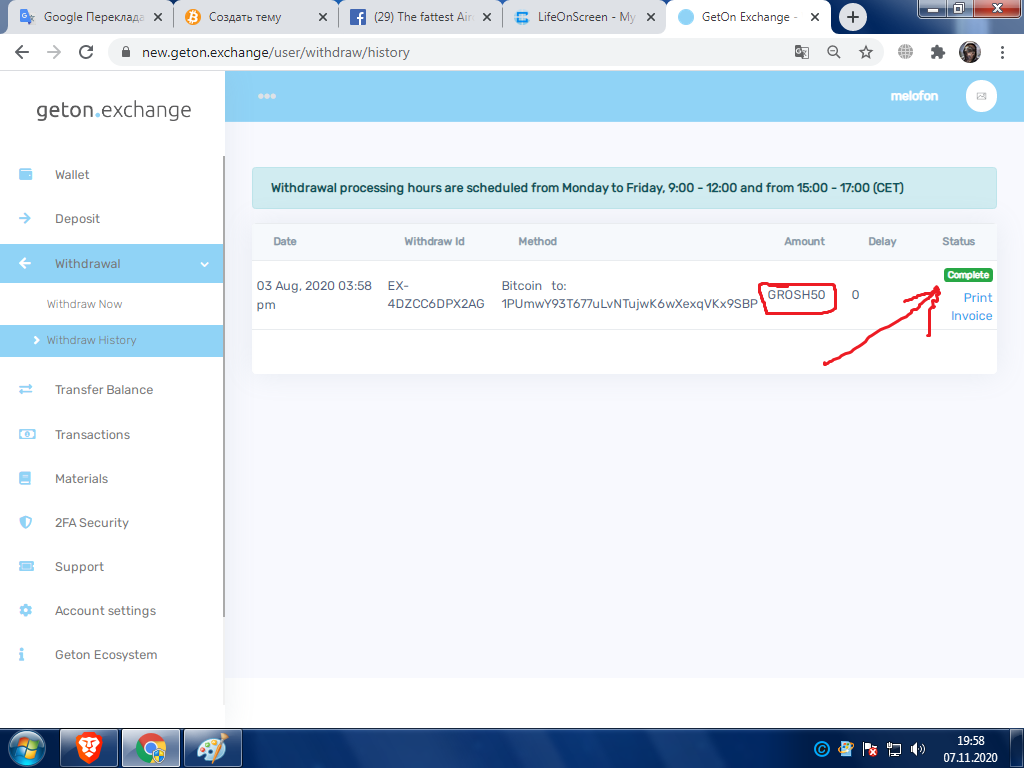Open Wallet in the sidebar
Image resolution: width=1024 pixels, height=768 pixels.
click(72, 174)
